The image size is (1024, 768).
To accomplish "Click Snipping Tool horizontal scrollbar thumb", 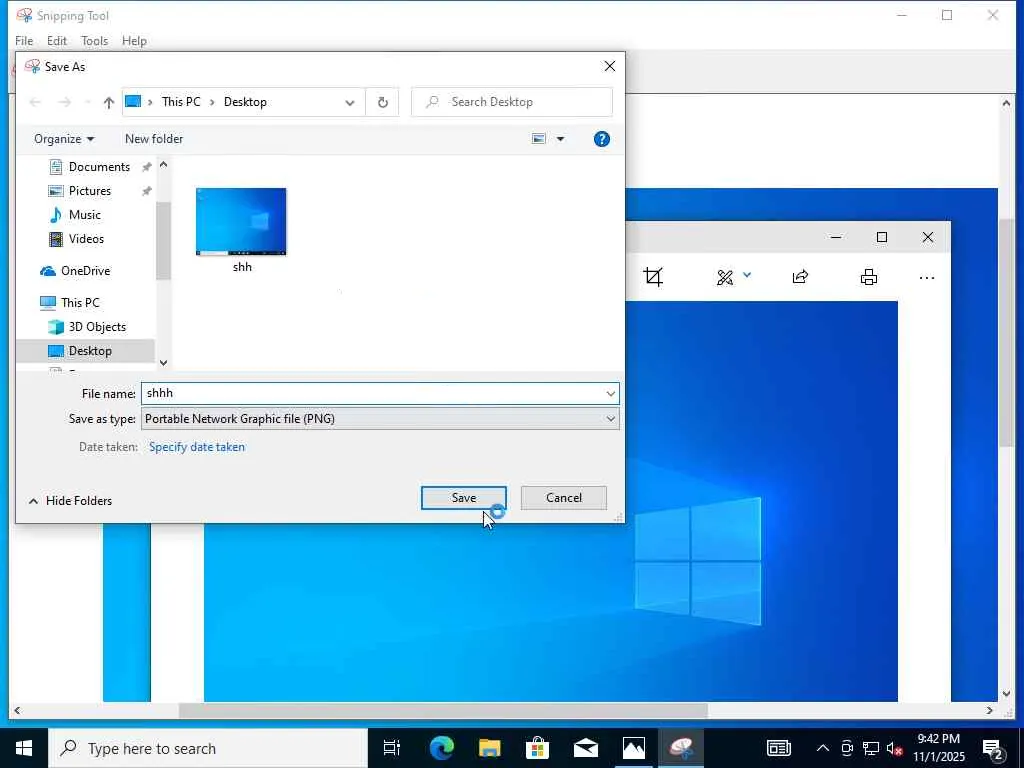I will [443, 710].
